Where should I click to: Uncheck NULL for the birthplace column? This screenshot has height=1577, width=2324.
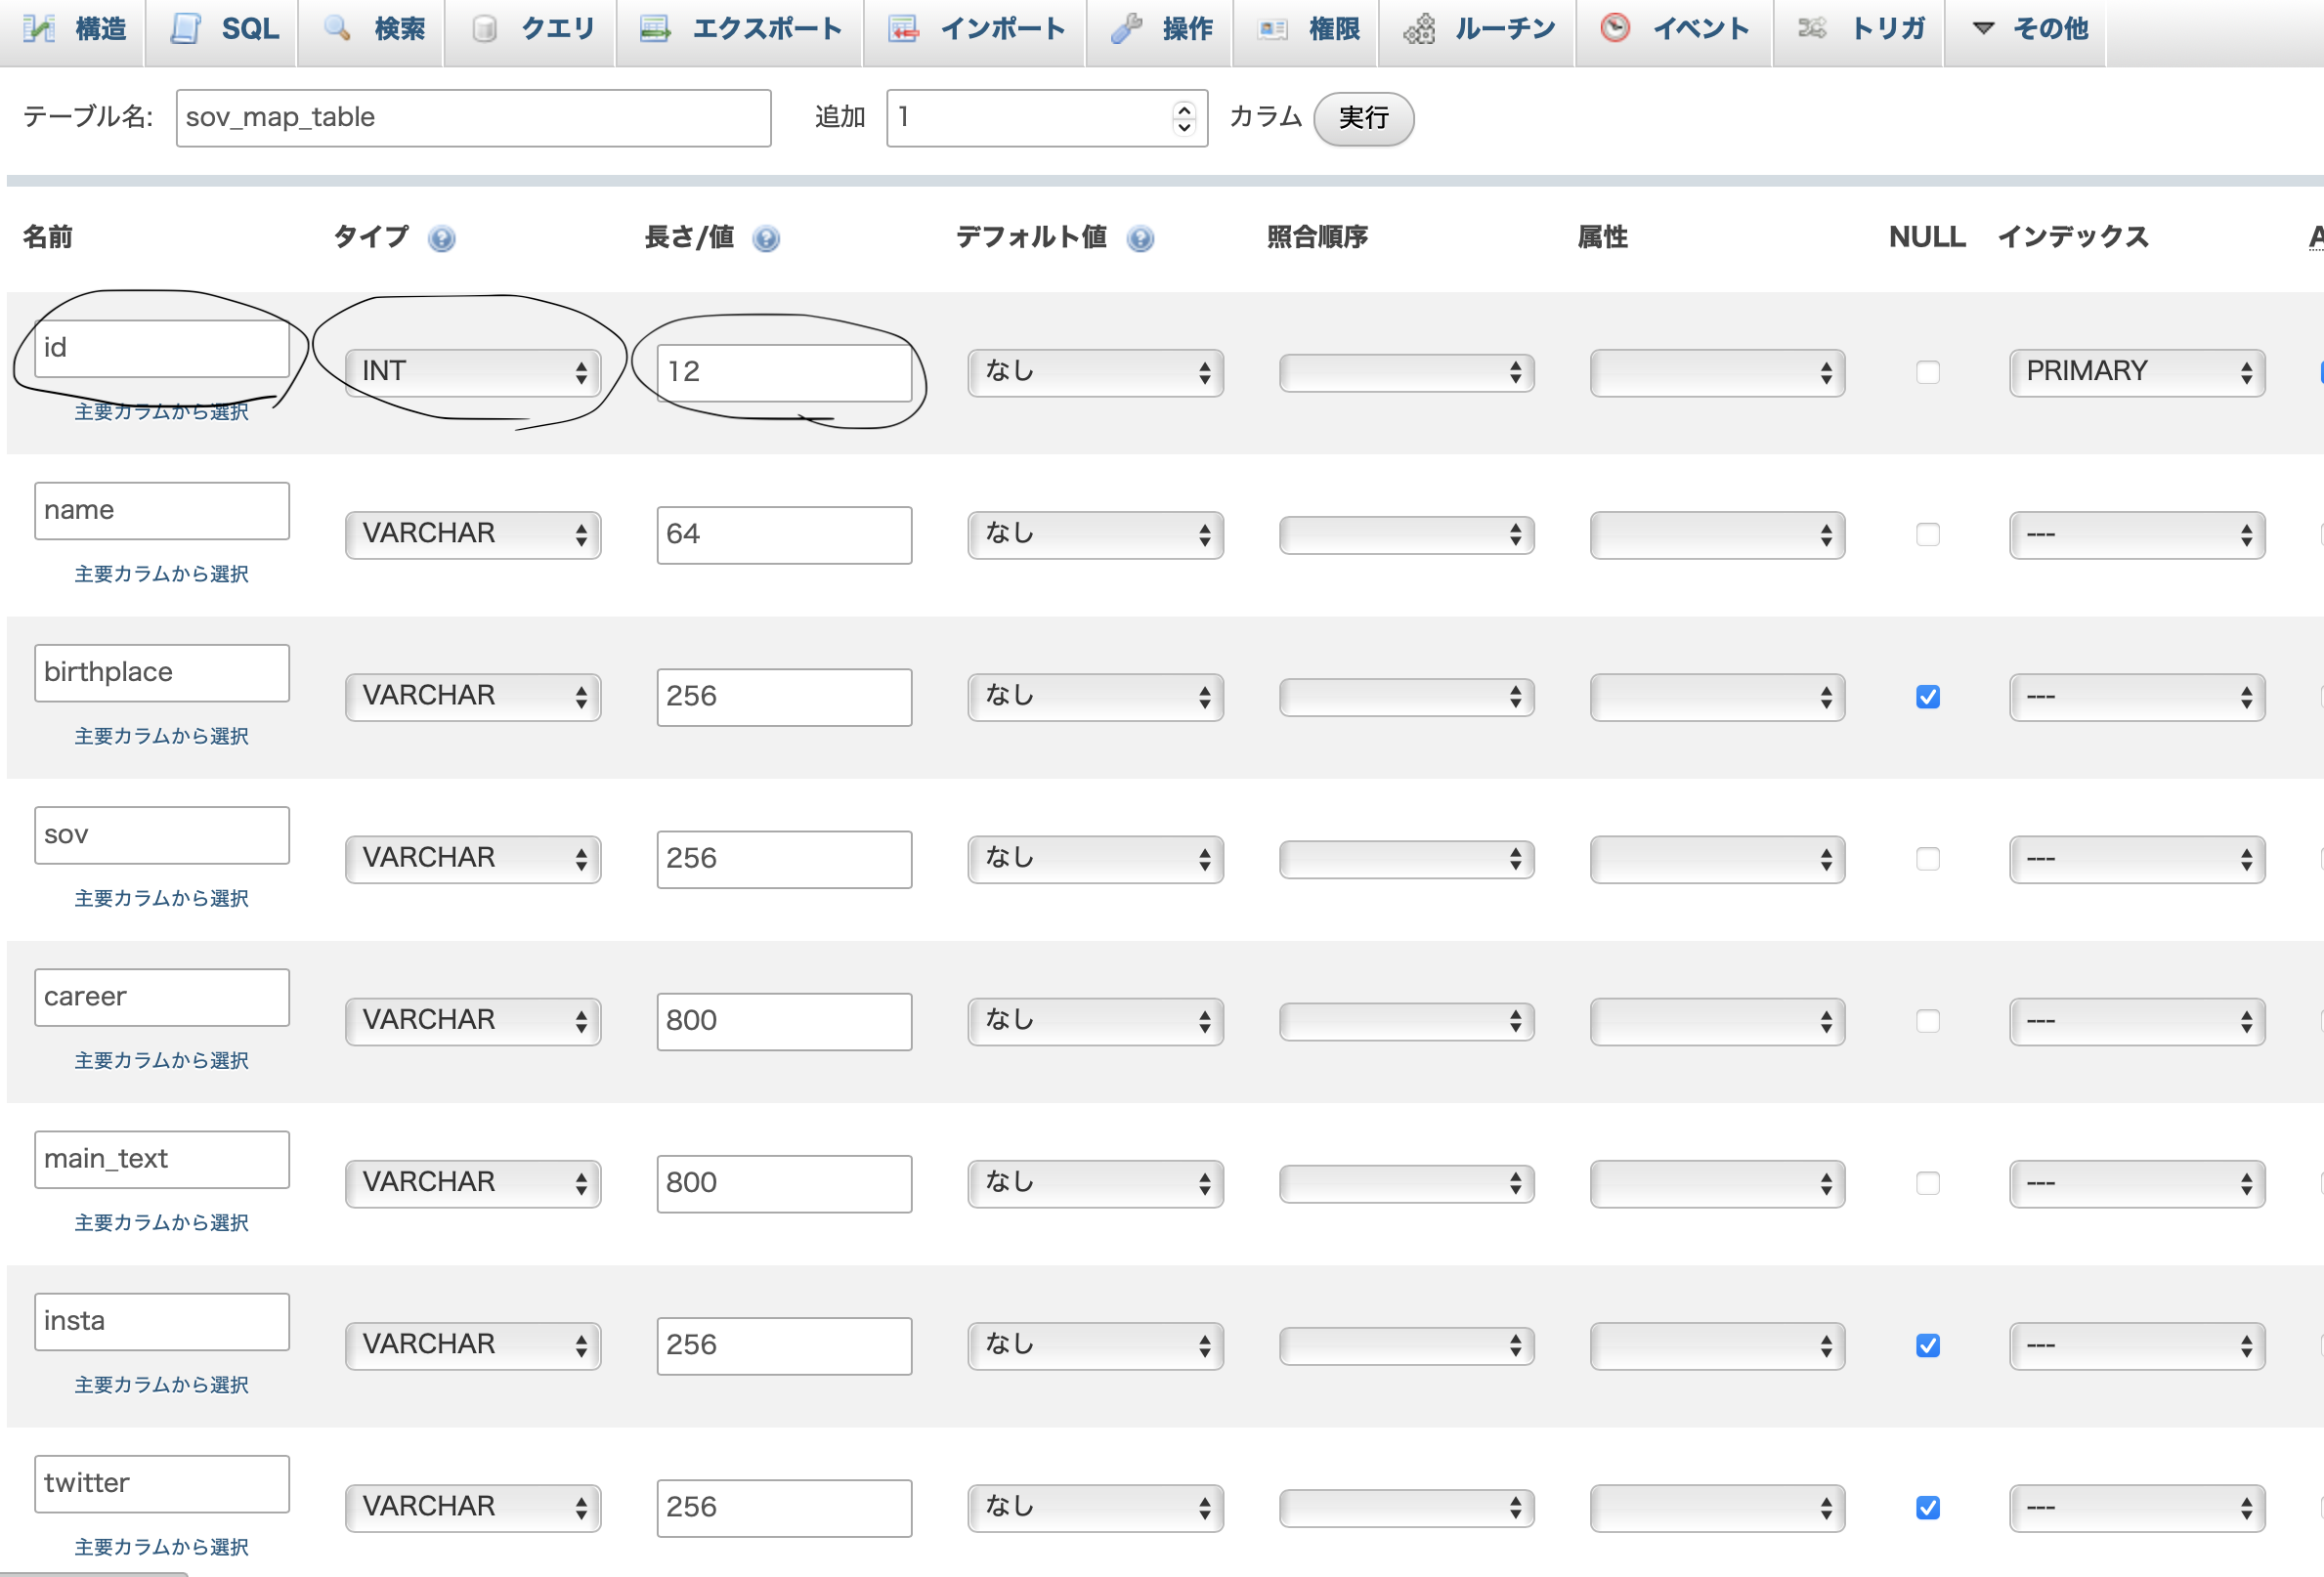coord(1927,697)
